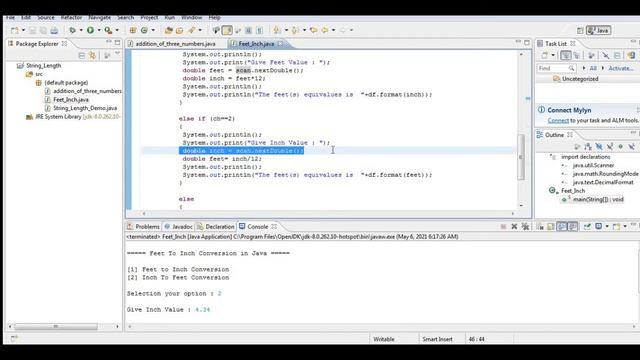Toggle Link with Editor in Package Explorer

93,56
